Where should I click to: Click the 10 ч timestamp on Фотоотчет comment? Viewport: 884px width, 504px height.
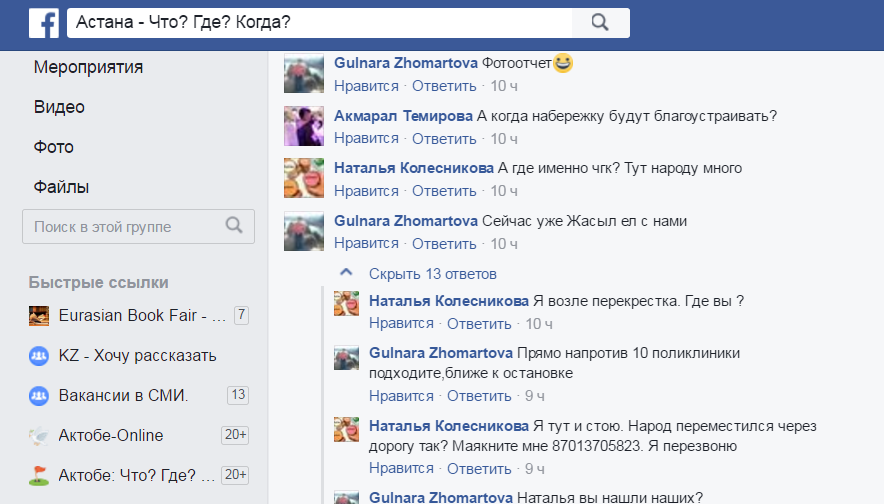pyautogui.click(x=504, y=86)
